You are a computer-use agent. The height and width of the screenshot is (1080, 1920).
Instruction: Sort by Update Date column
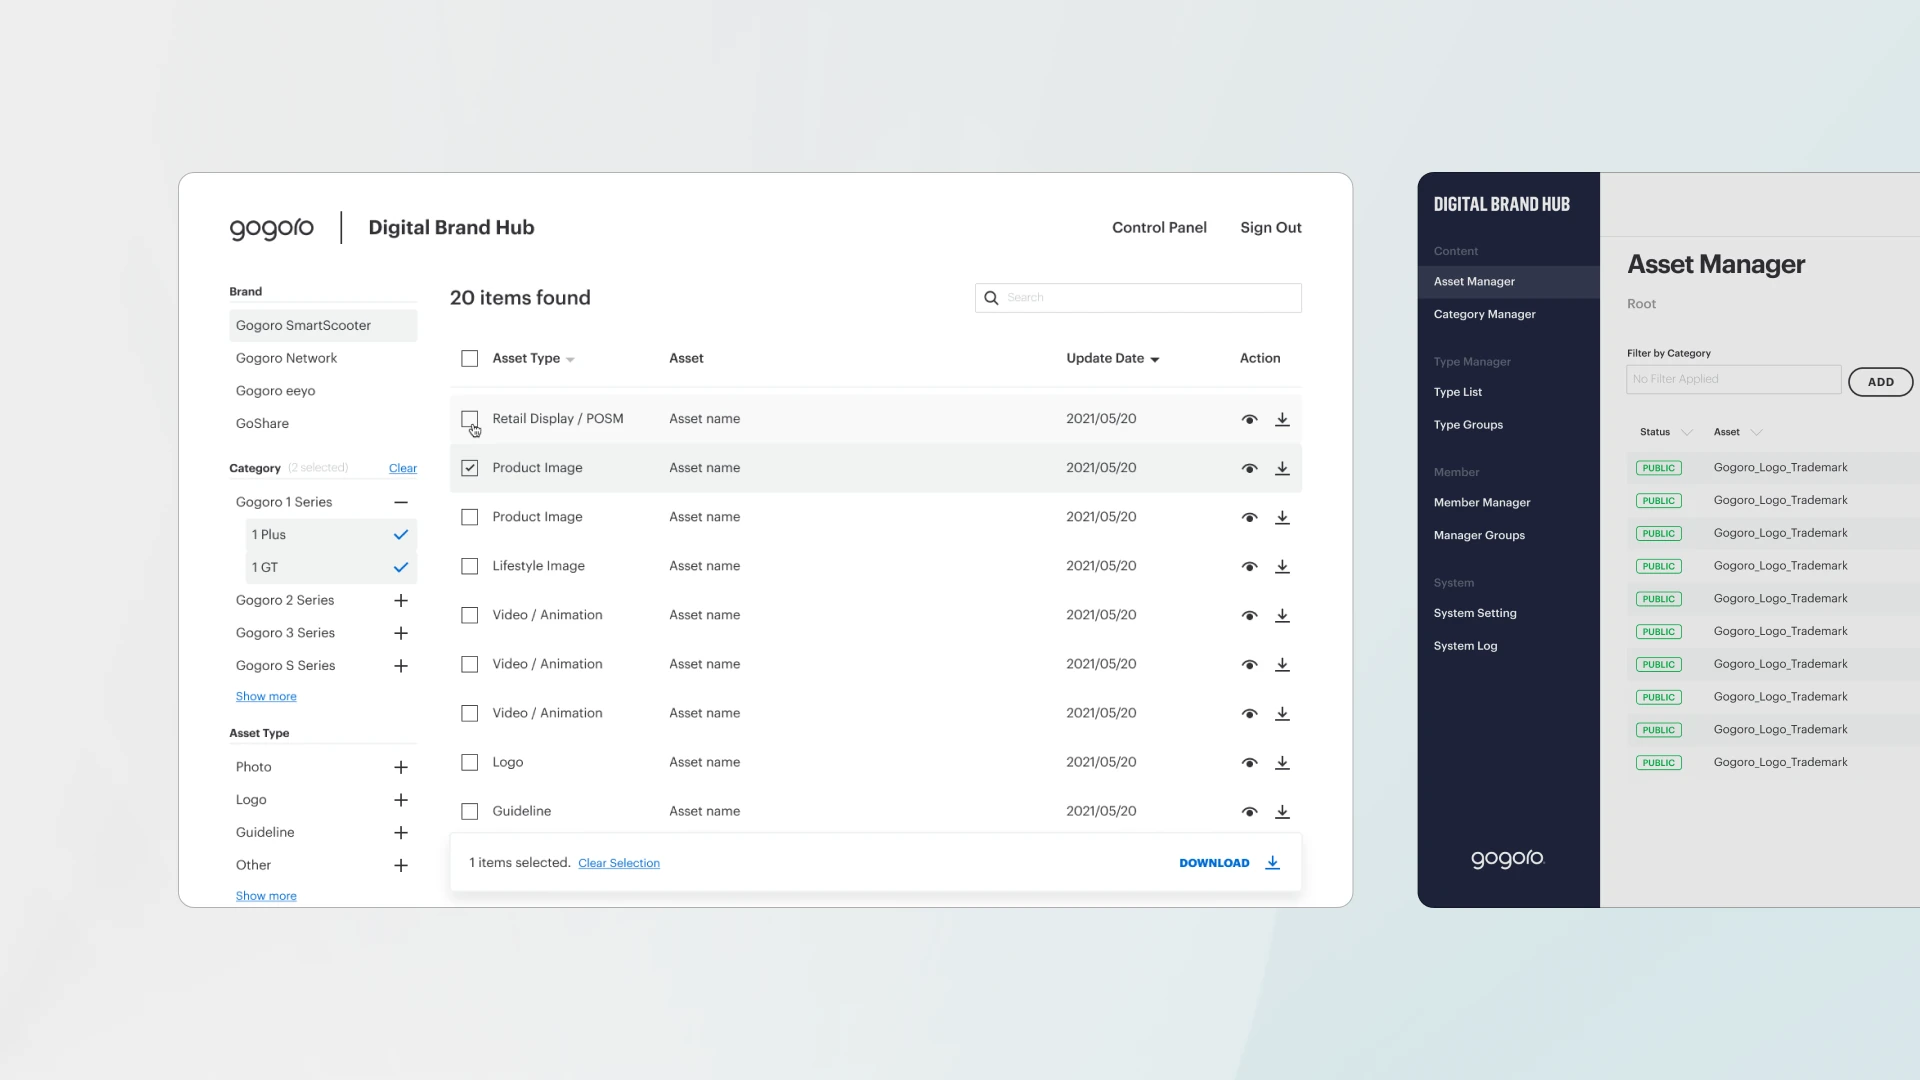pos(1112,358)
